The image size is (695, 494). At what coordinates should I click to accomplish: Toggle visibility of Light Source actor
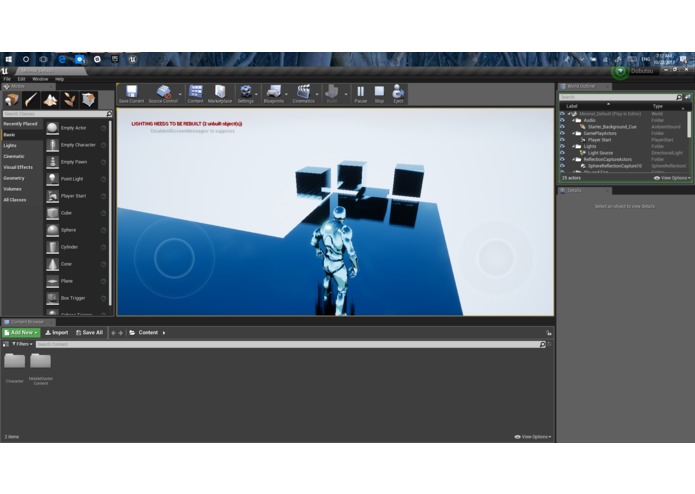pyautogui.click(x=562, y=153)
